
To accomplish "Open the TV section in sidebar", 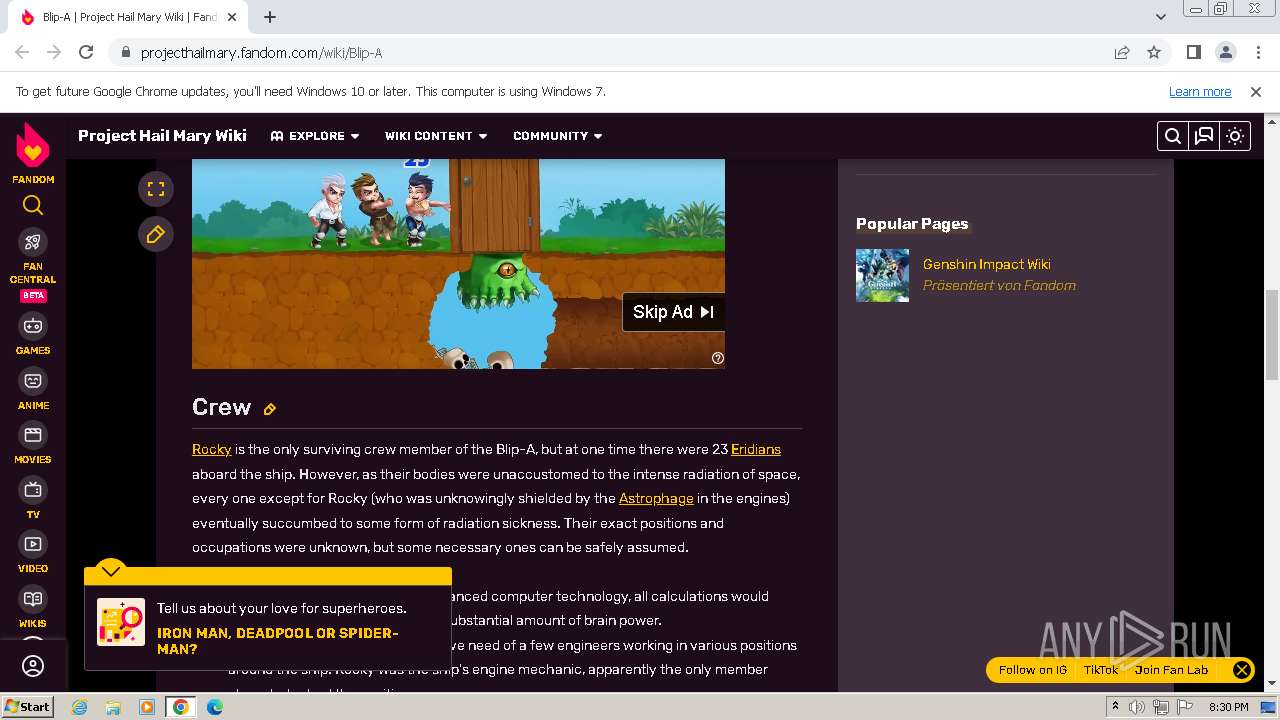I will click(33, 499).
